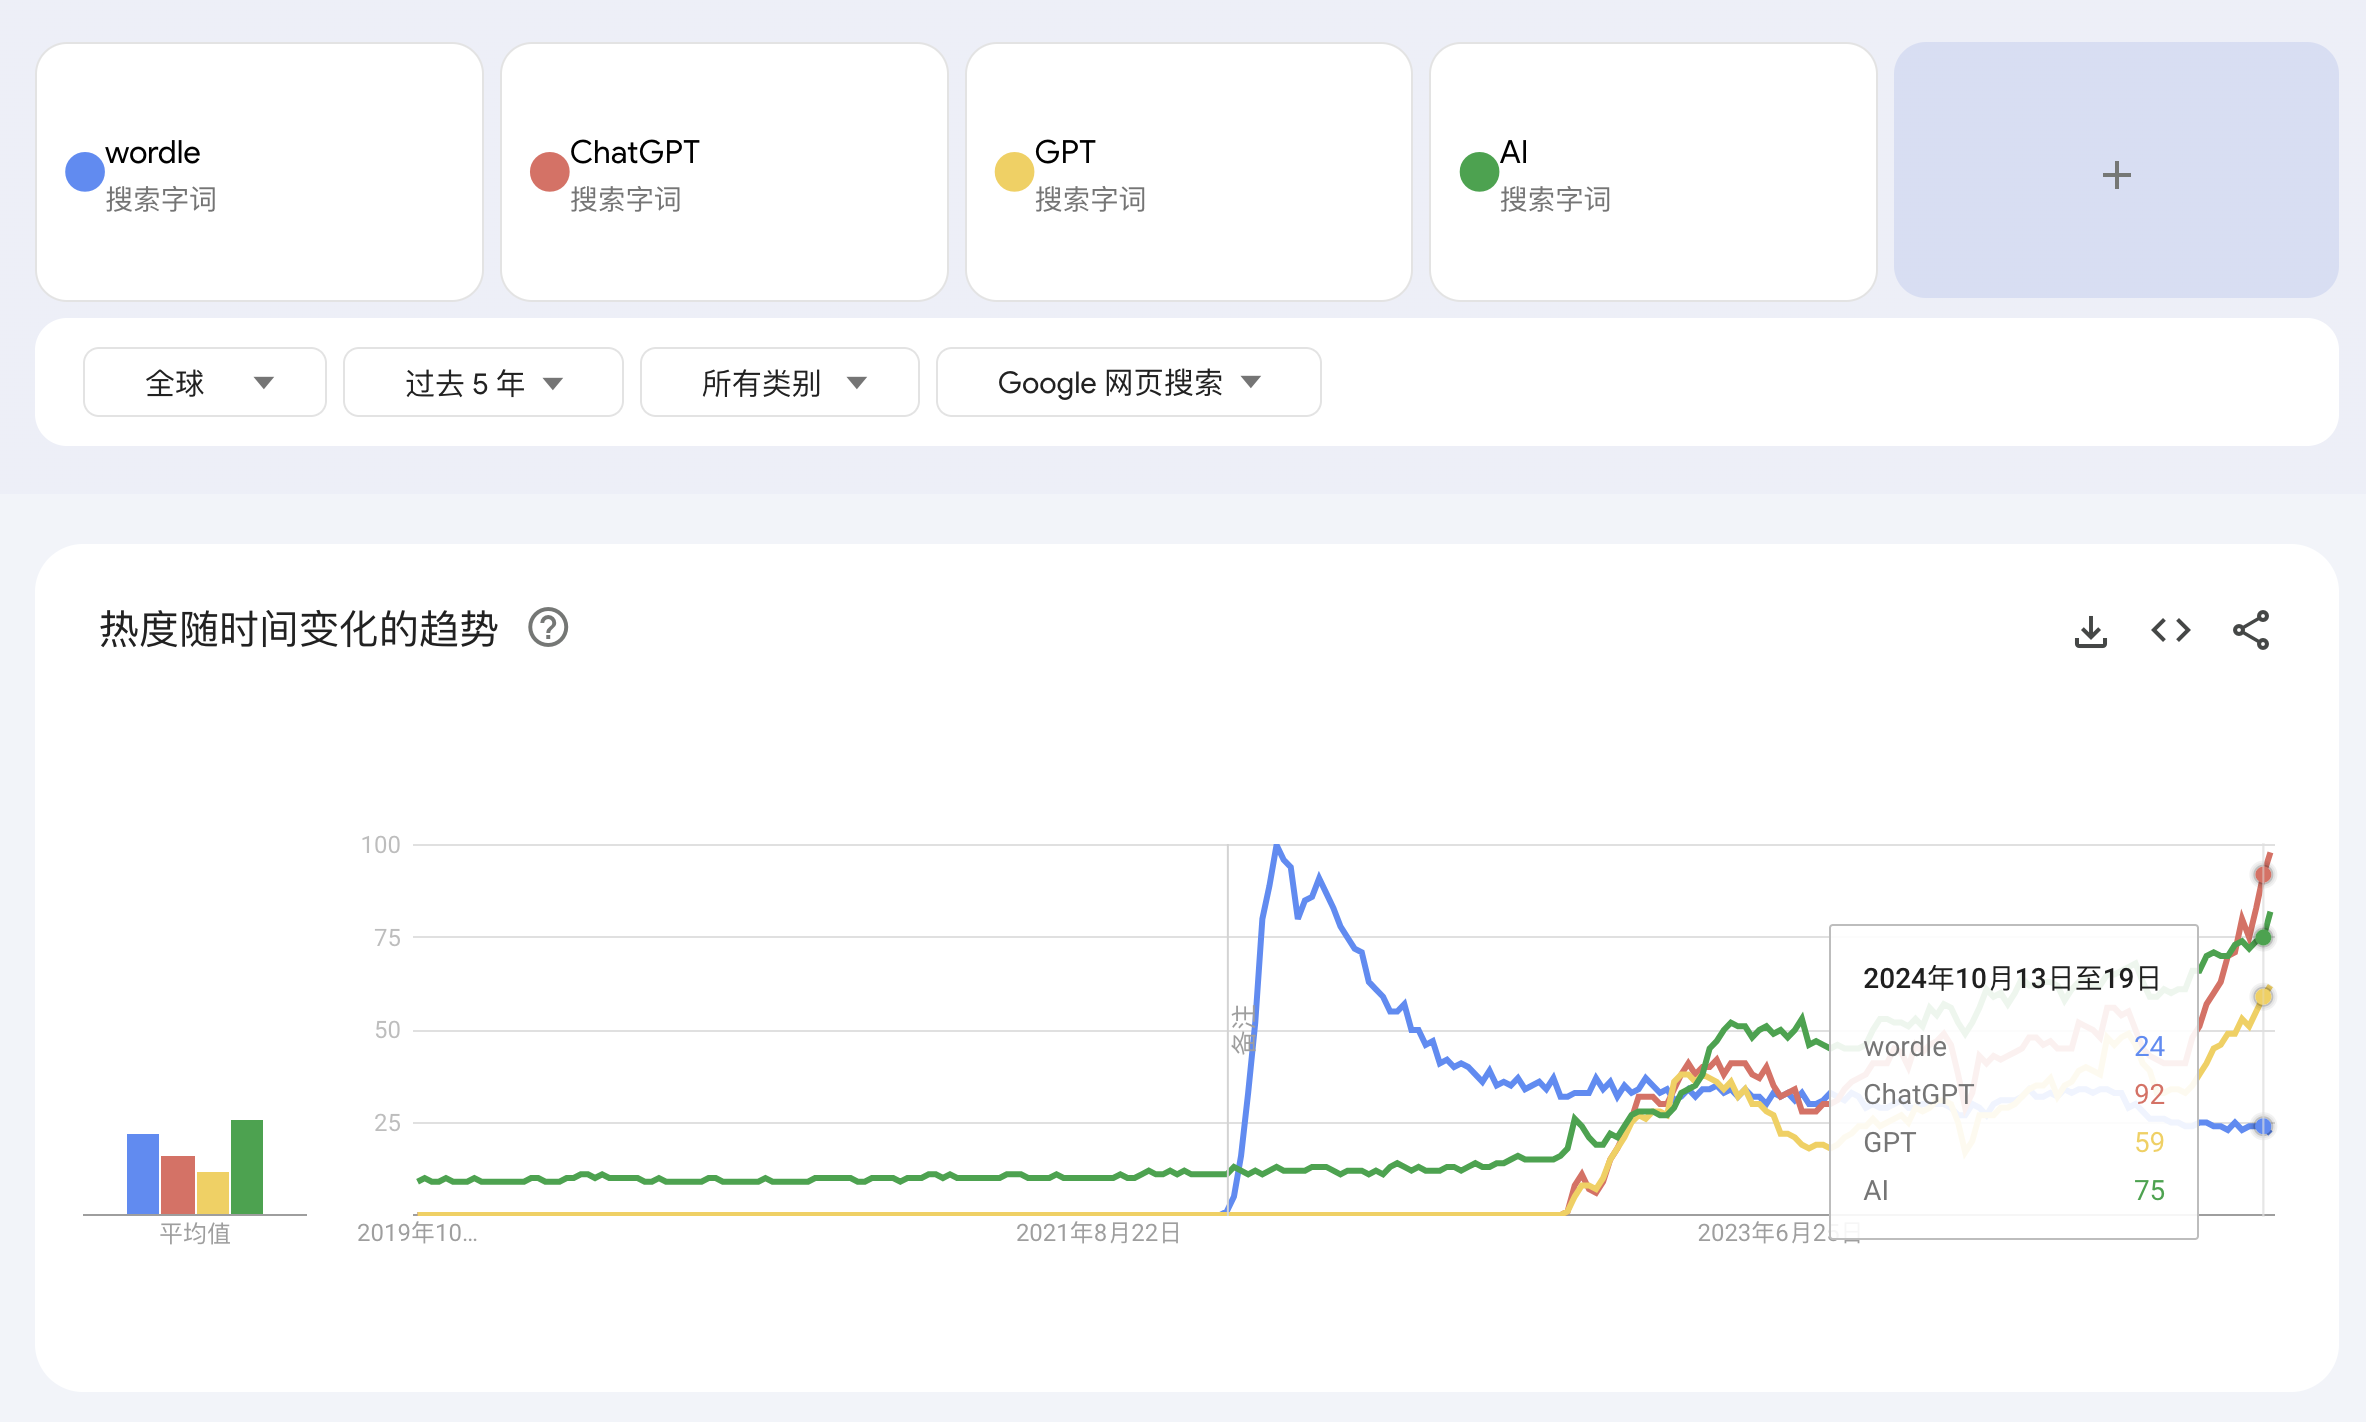
Task: Click the green AI color dot
Action: tap(1479, 171)
